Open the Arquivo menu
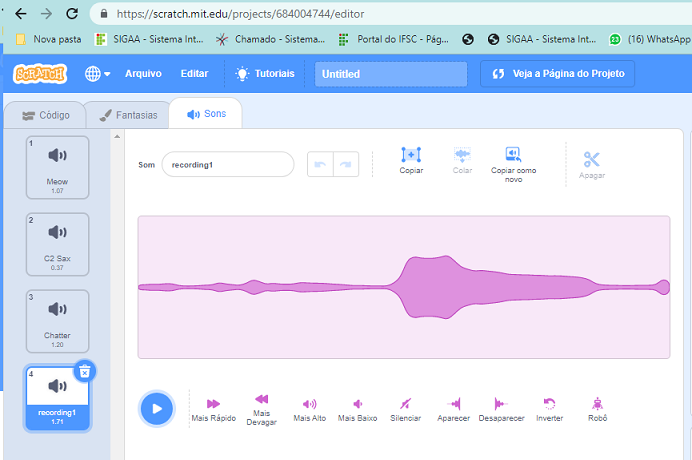 click(x=143, y=74)
